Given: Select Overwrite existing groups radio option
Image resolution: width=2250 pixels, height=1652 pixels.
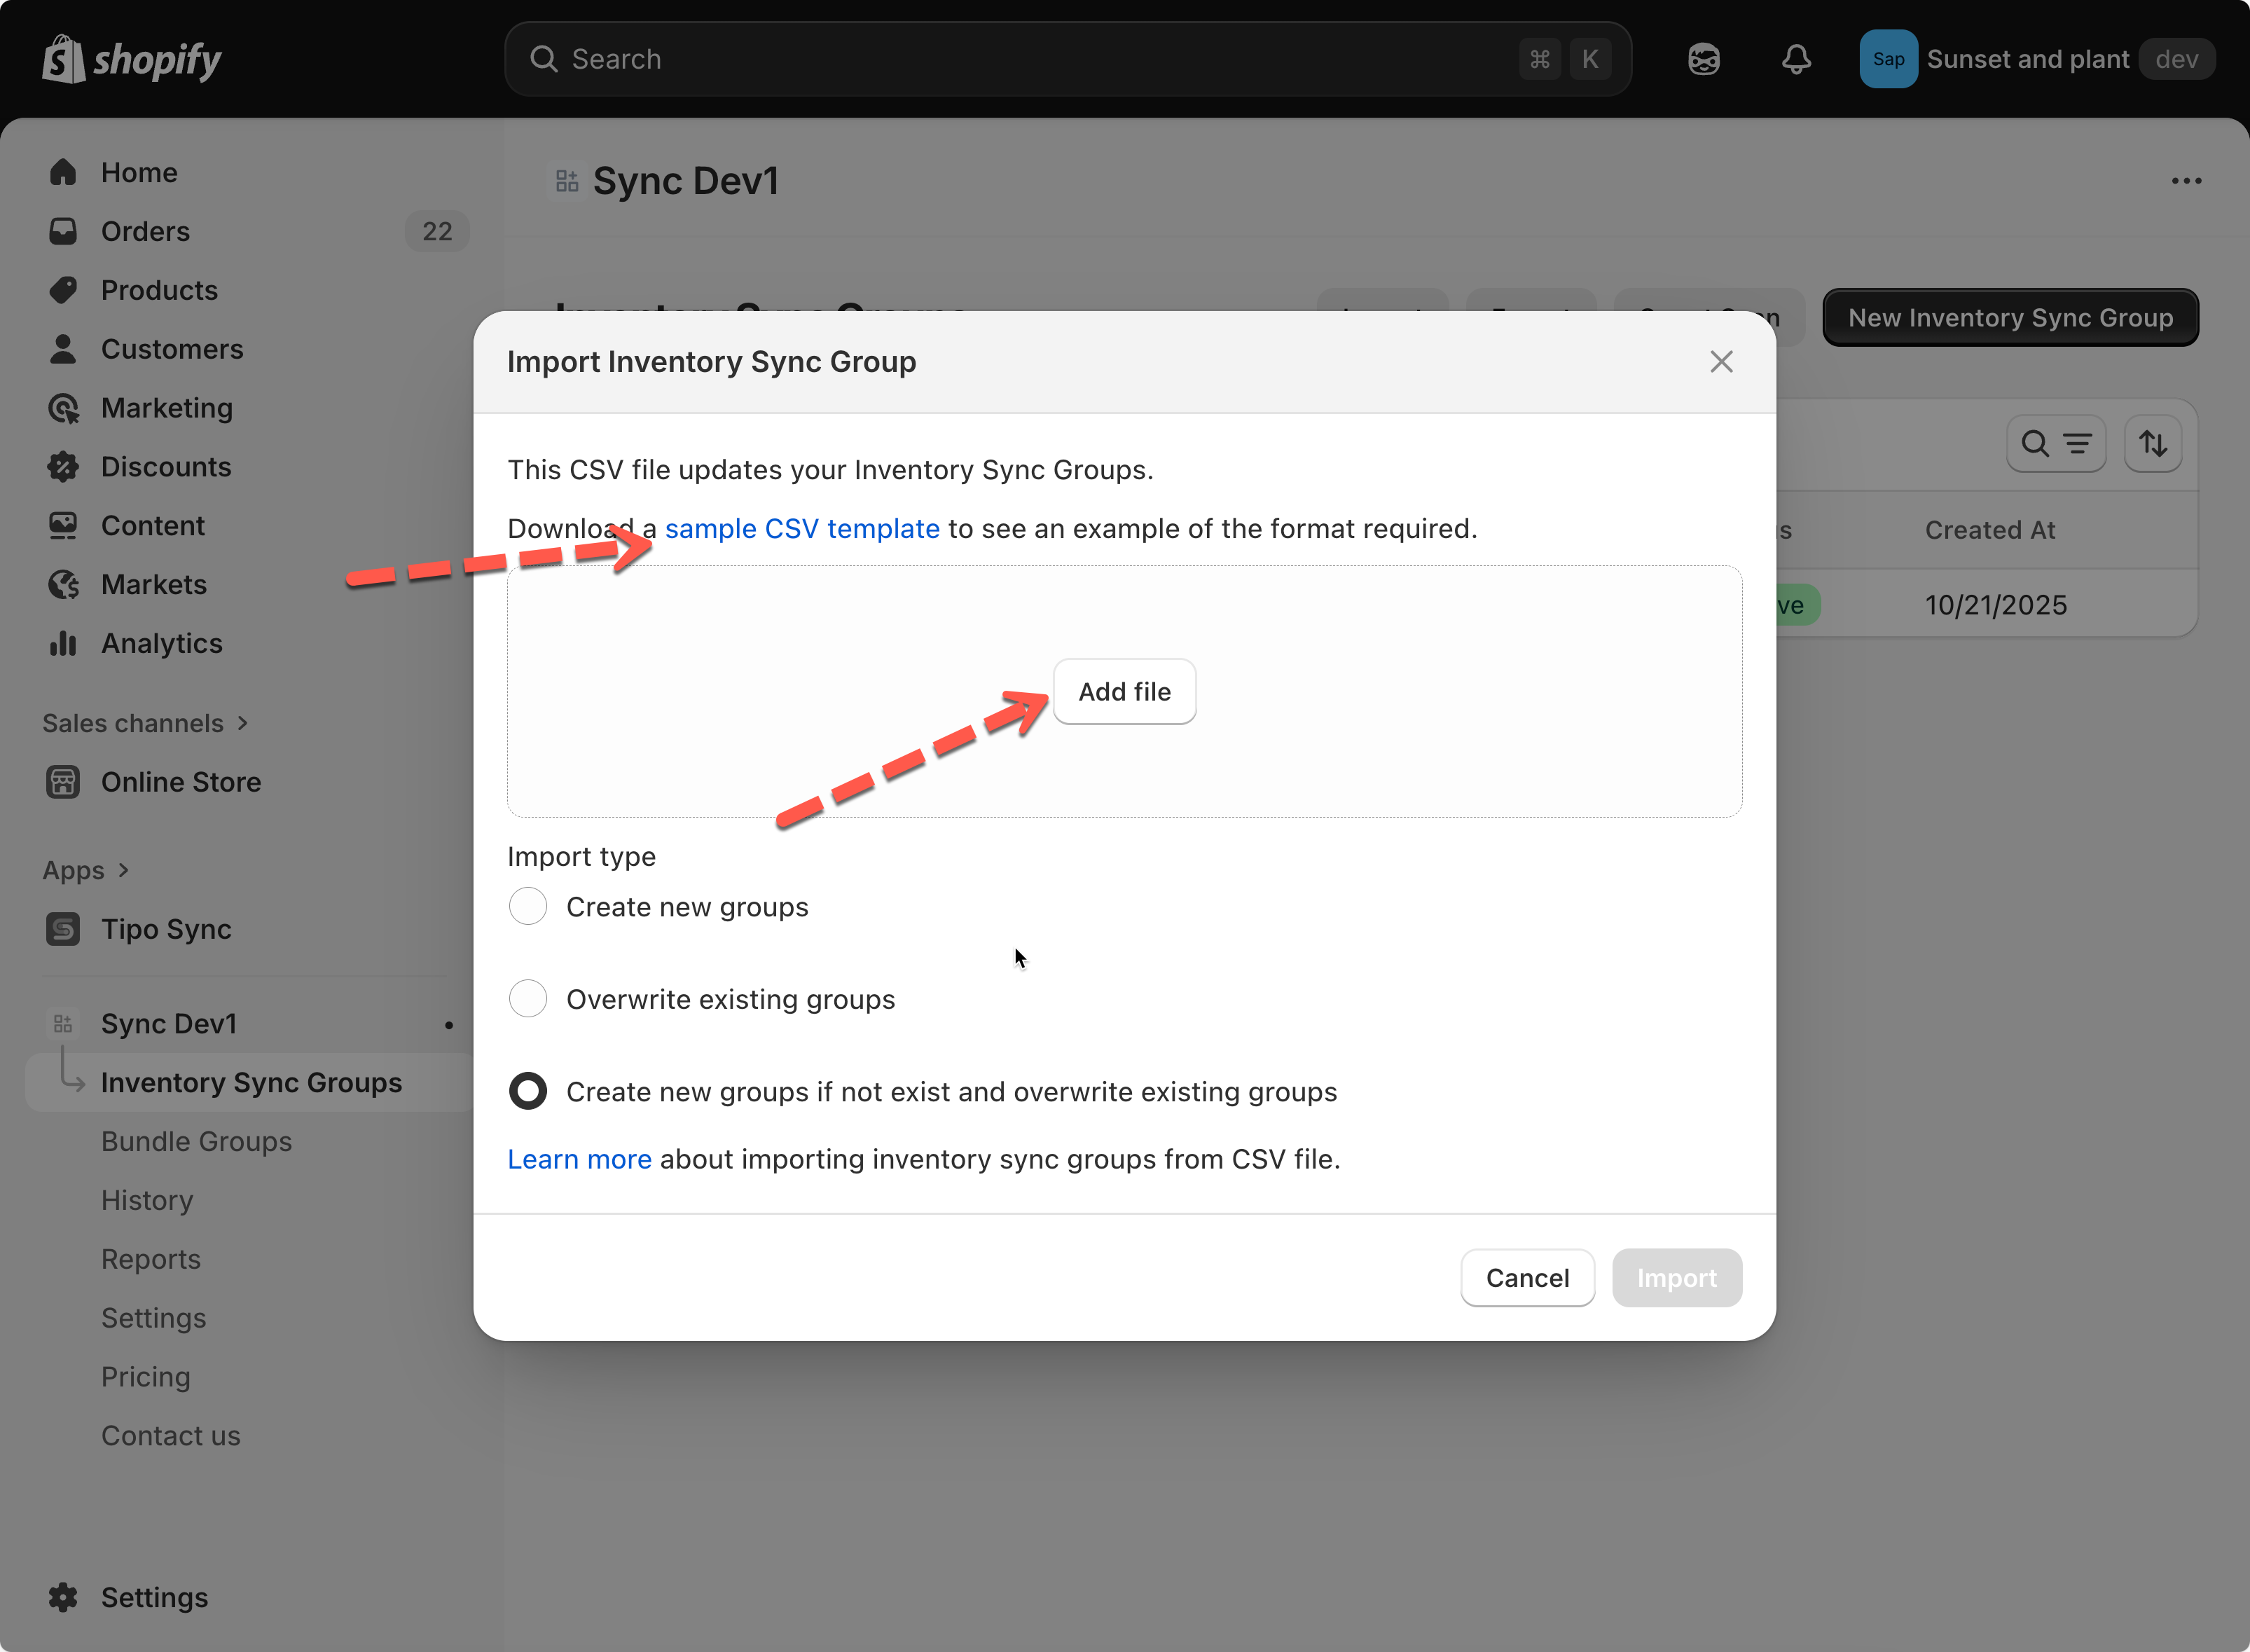Looking at the screenshot, I should click(528, 999).
